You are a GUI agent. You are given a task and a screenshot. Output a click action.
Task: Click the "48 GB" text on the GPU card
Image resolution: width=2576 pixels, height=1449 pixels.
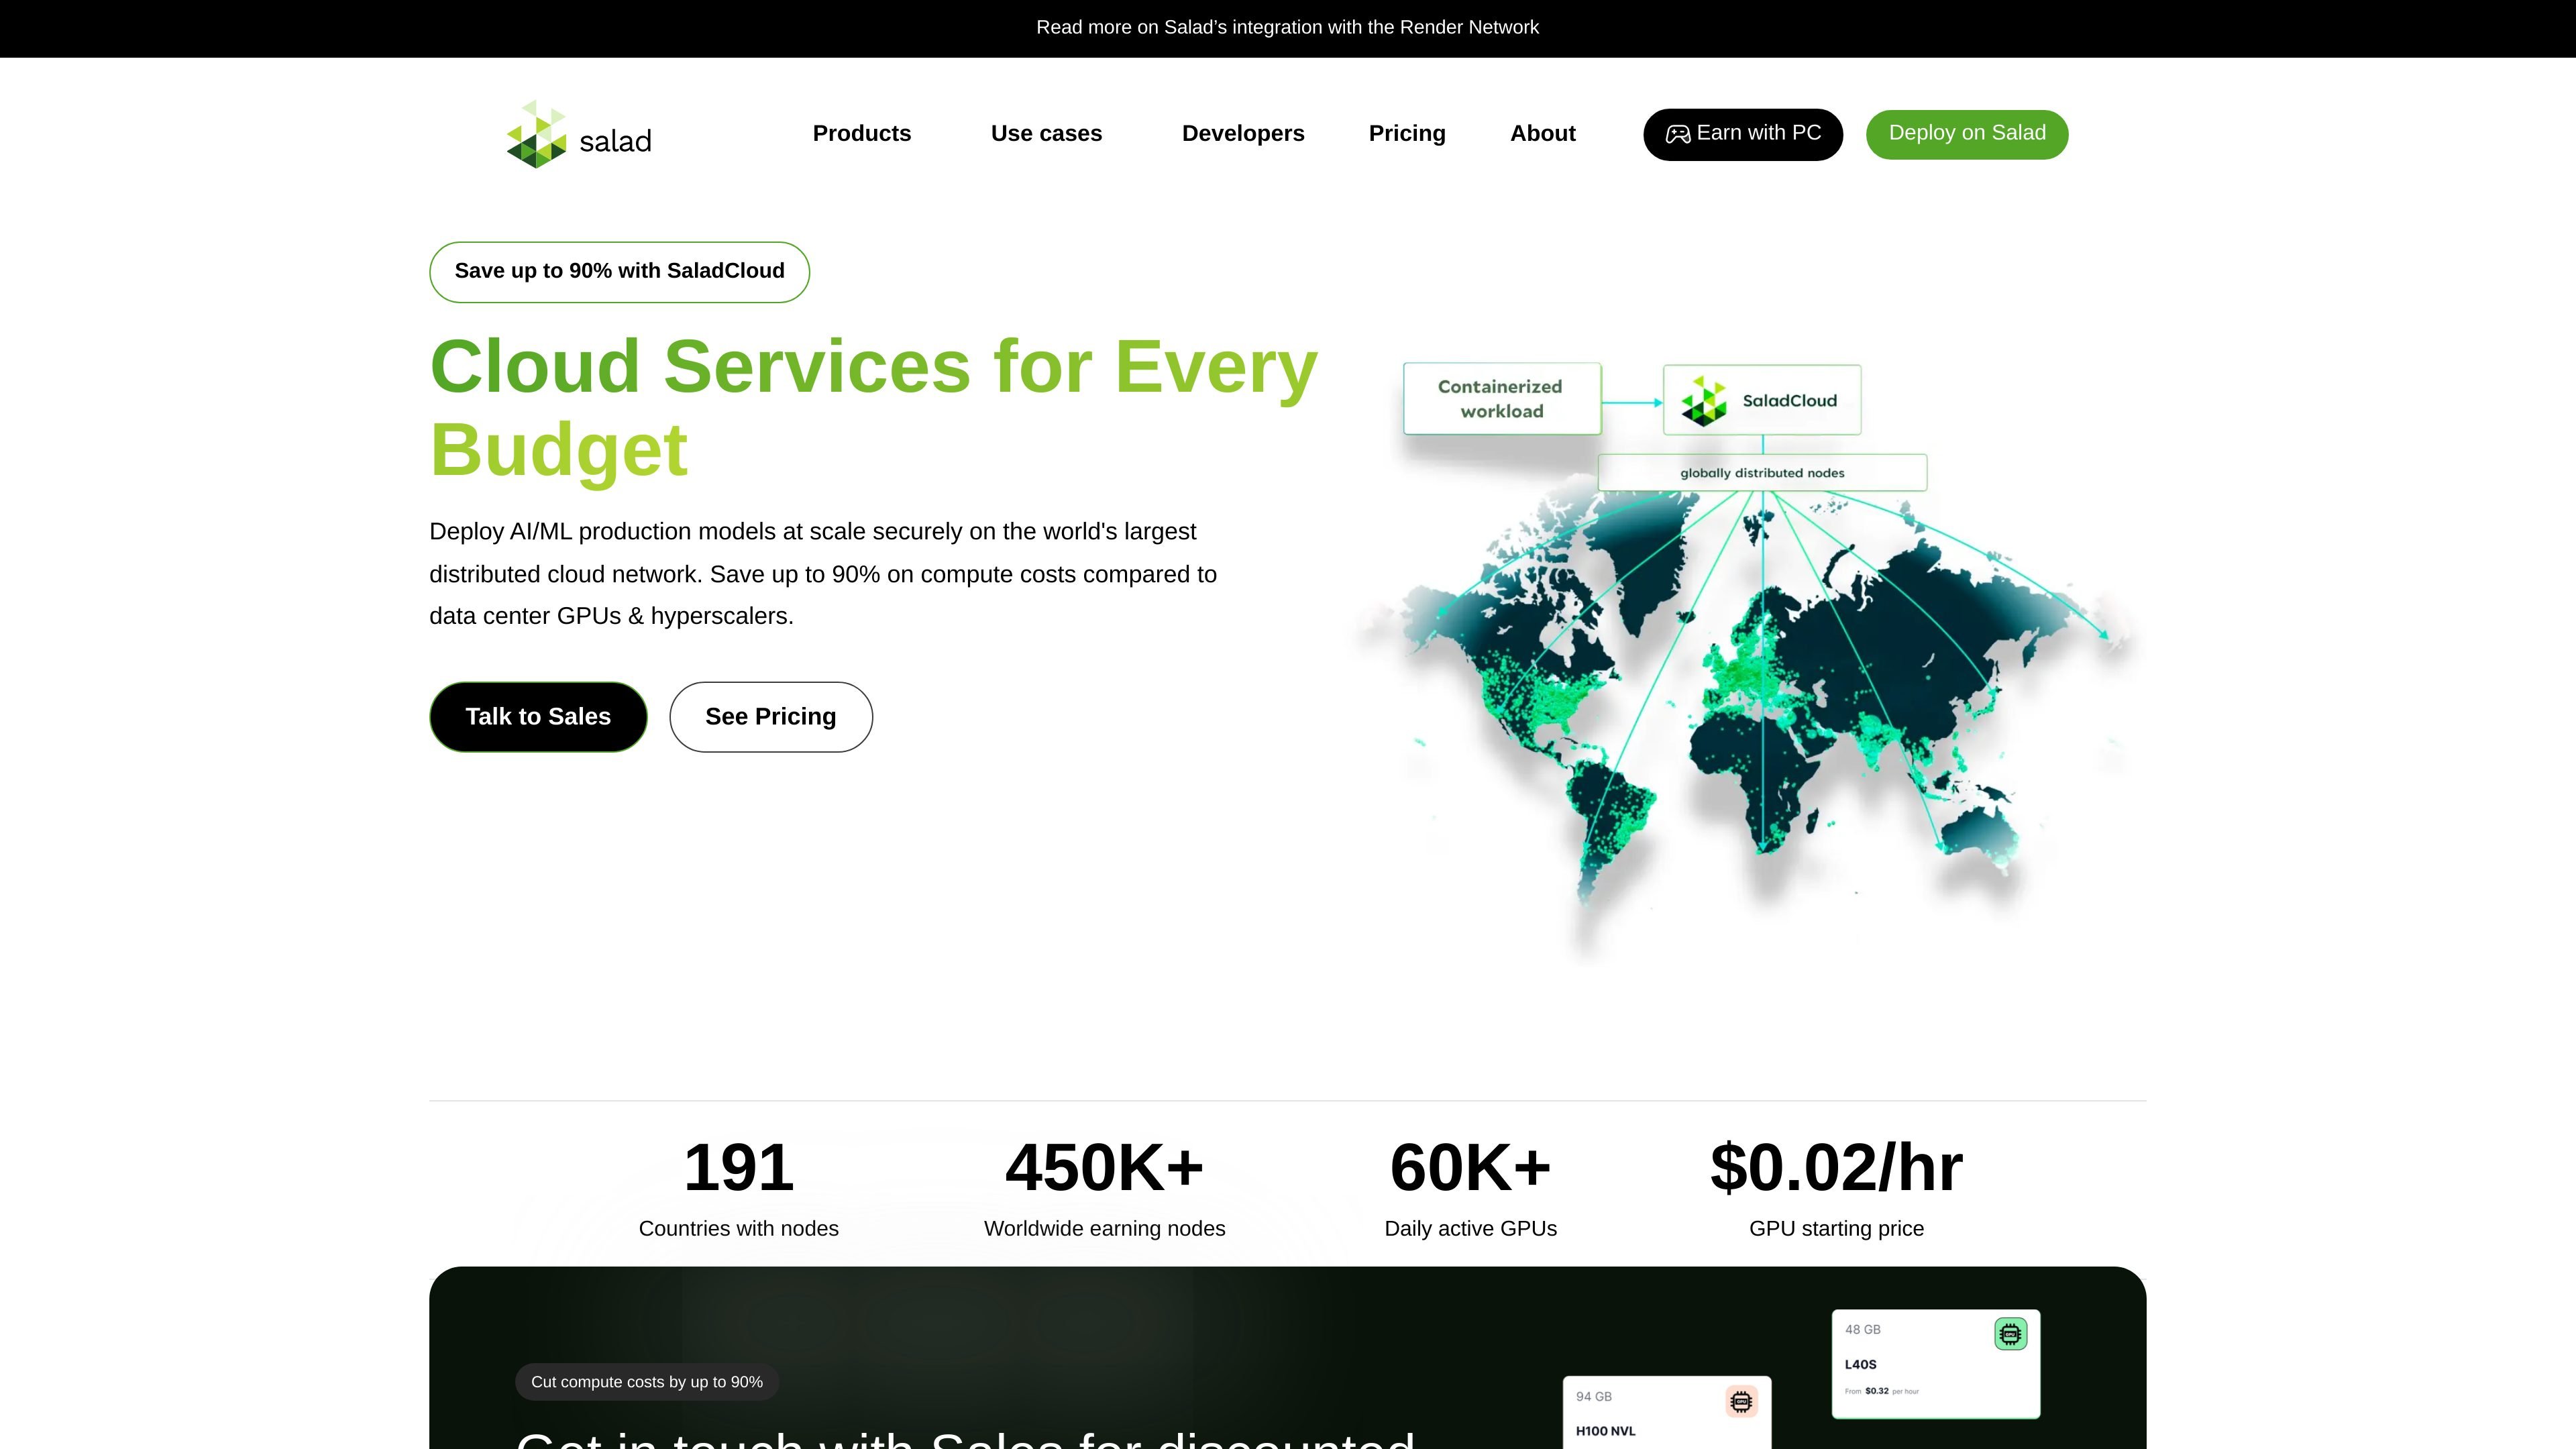[1863, 1330]
